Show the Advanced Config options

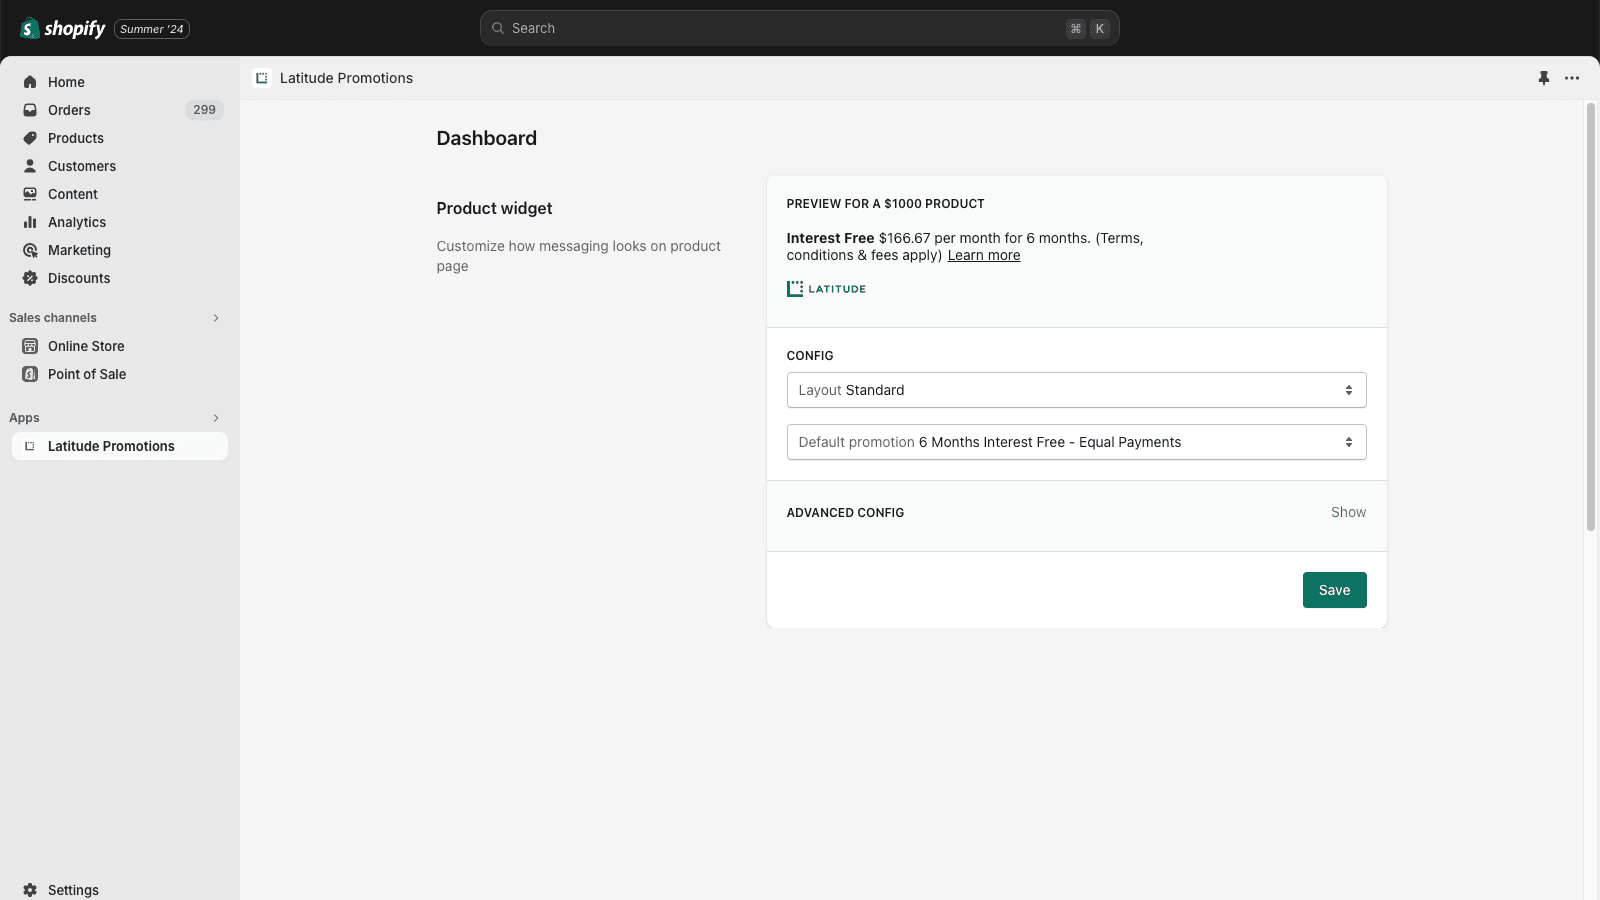1348,512
